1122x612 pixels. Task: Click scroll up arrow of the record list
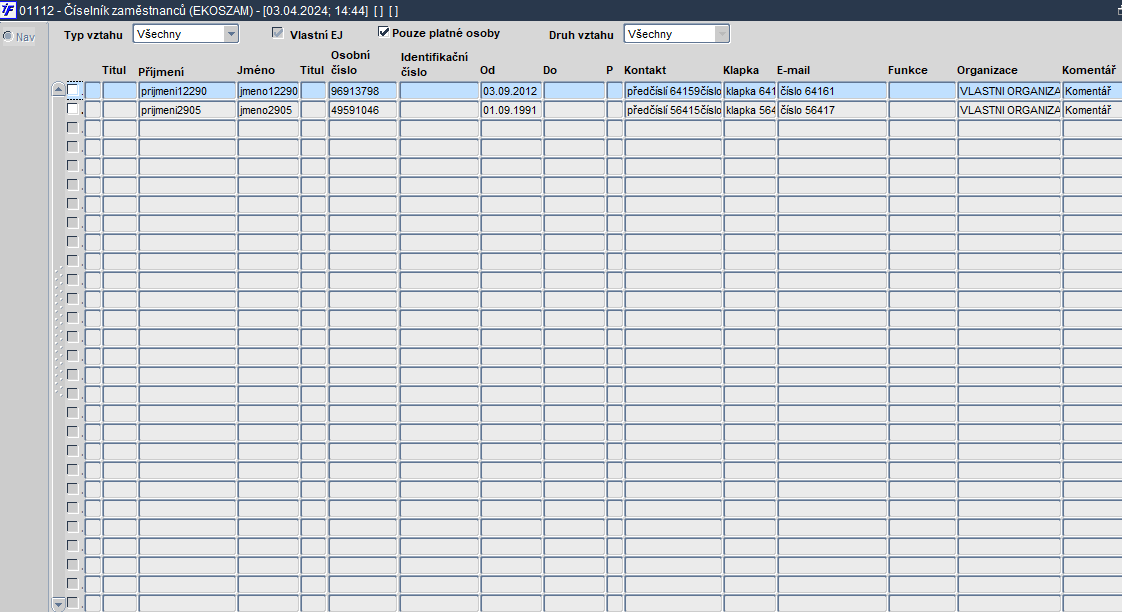click(59, 89)
